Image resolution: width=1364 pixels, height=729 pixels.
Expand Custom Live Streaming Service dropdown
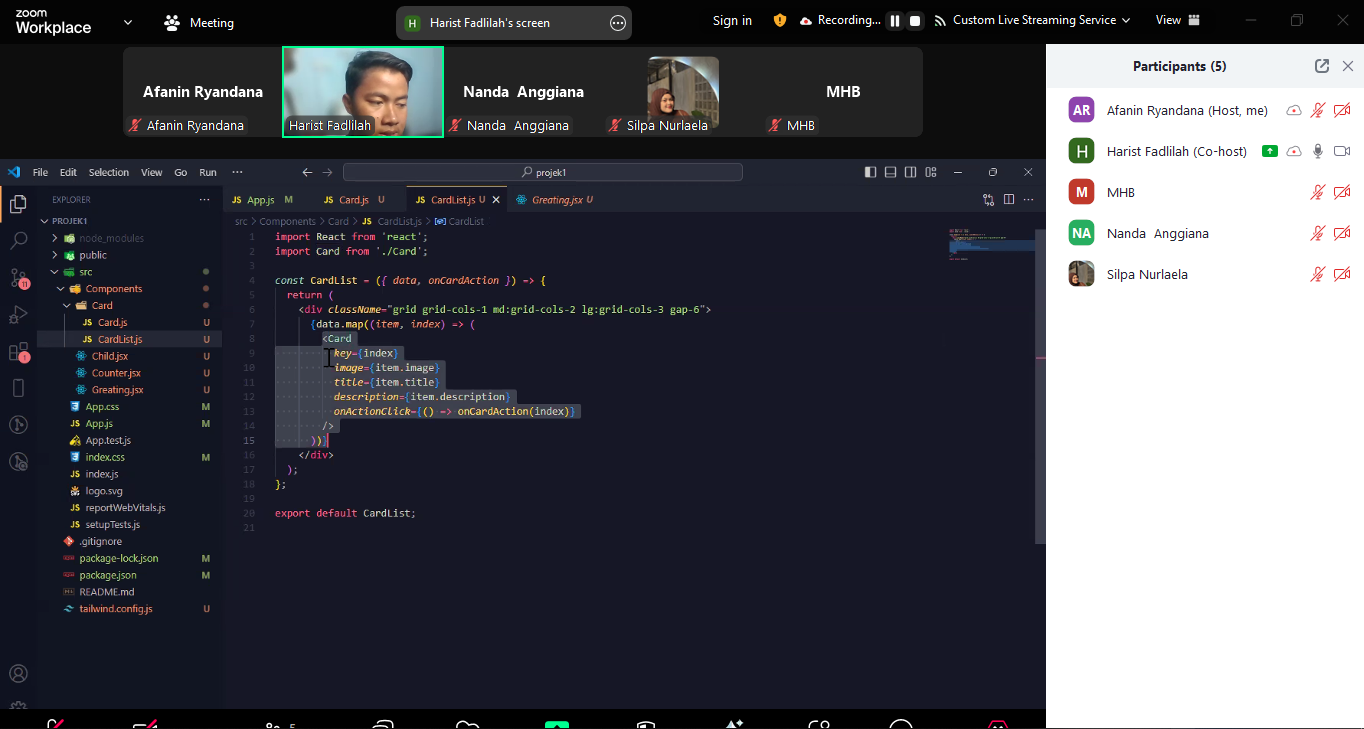(1126, 20)
